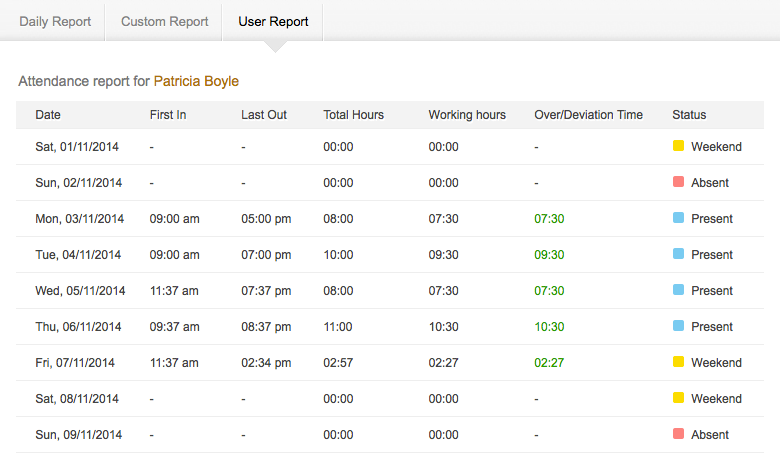Click Weekend status label for Fri, 07/11/2014
This screenshot has height=464, width=780.
click(716, 363)
